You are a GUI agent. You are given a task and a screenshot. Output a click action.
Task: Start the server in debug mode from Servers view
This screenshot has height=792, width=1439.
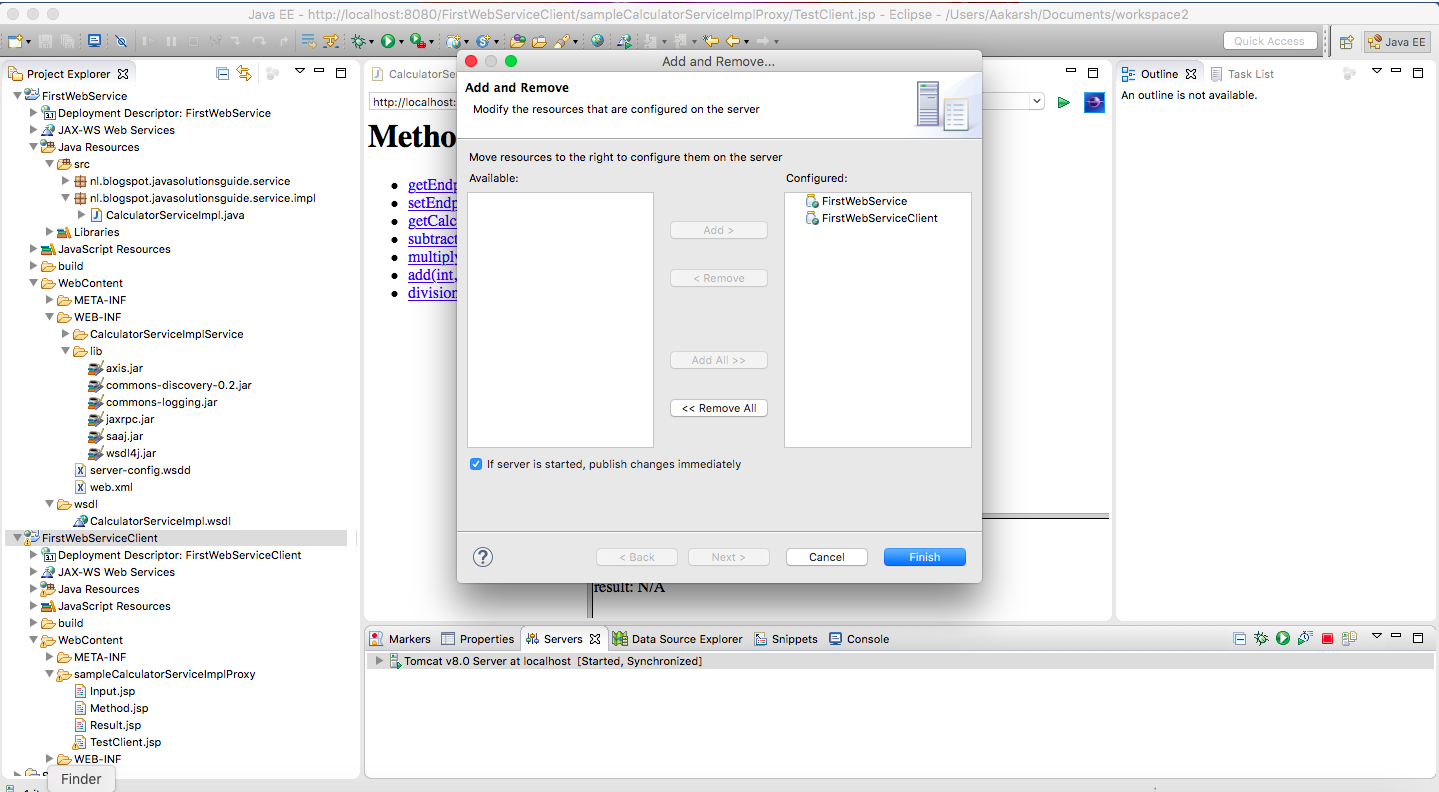tap(1261, 638)
